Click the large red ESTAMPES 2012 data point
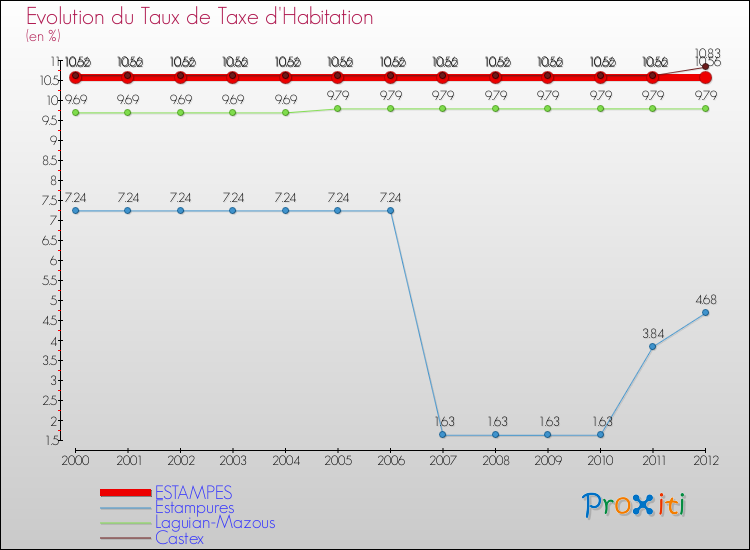750x550 pixels. click(x=706, y=77)
